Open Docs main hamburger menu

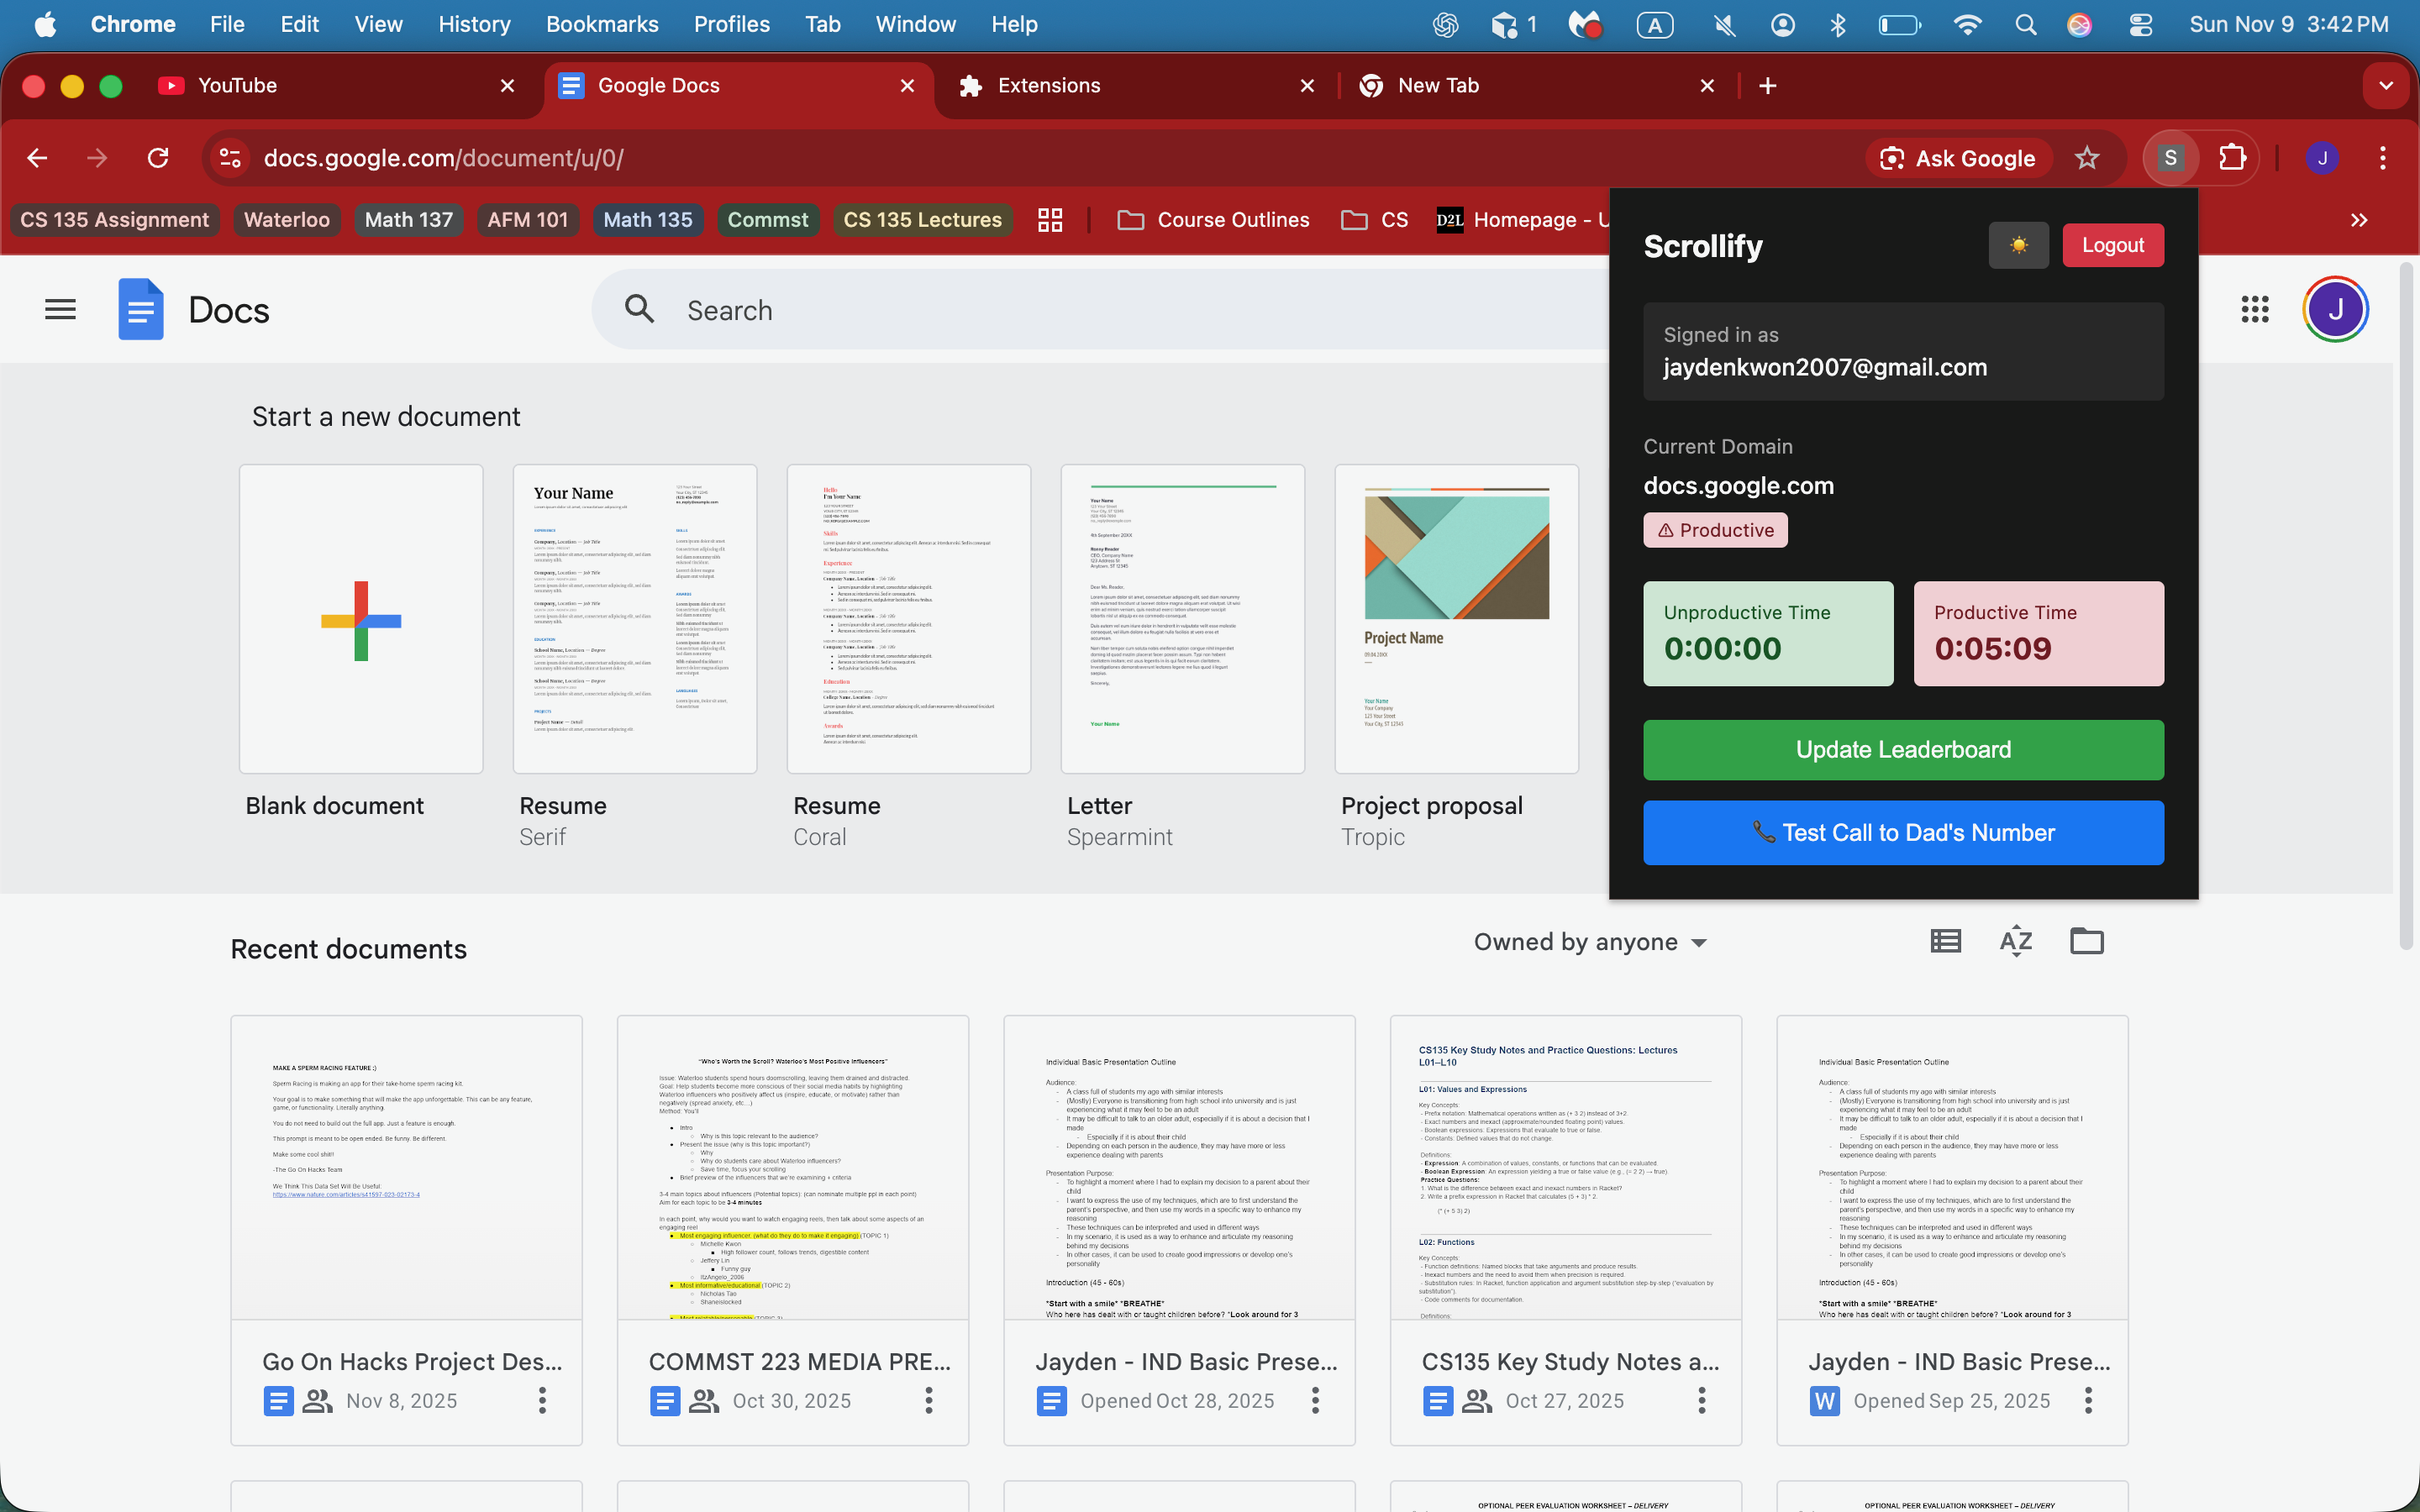pyautogui.click(x=60, y=310)
